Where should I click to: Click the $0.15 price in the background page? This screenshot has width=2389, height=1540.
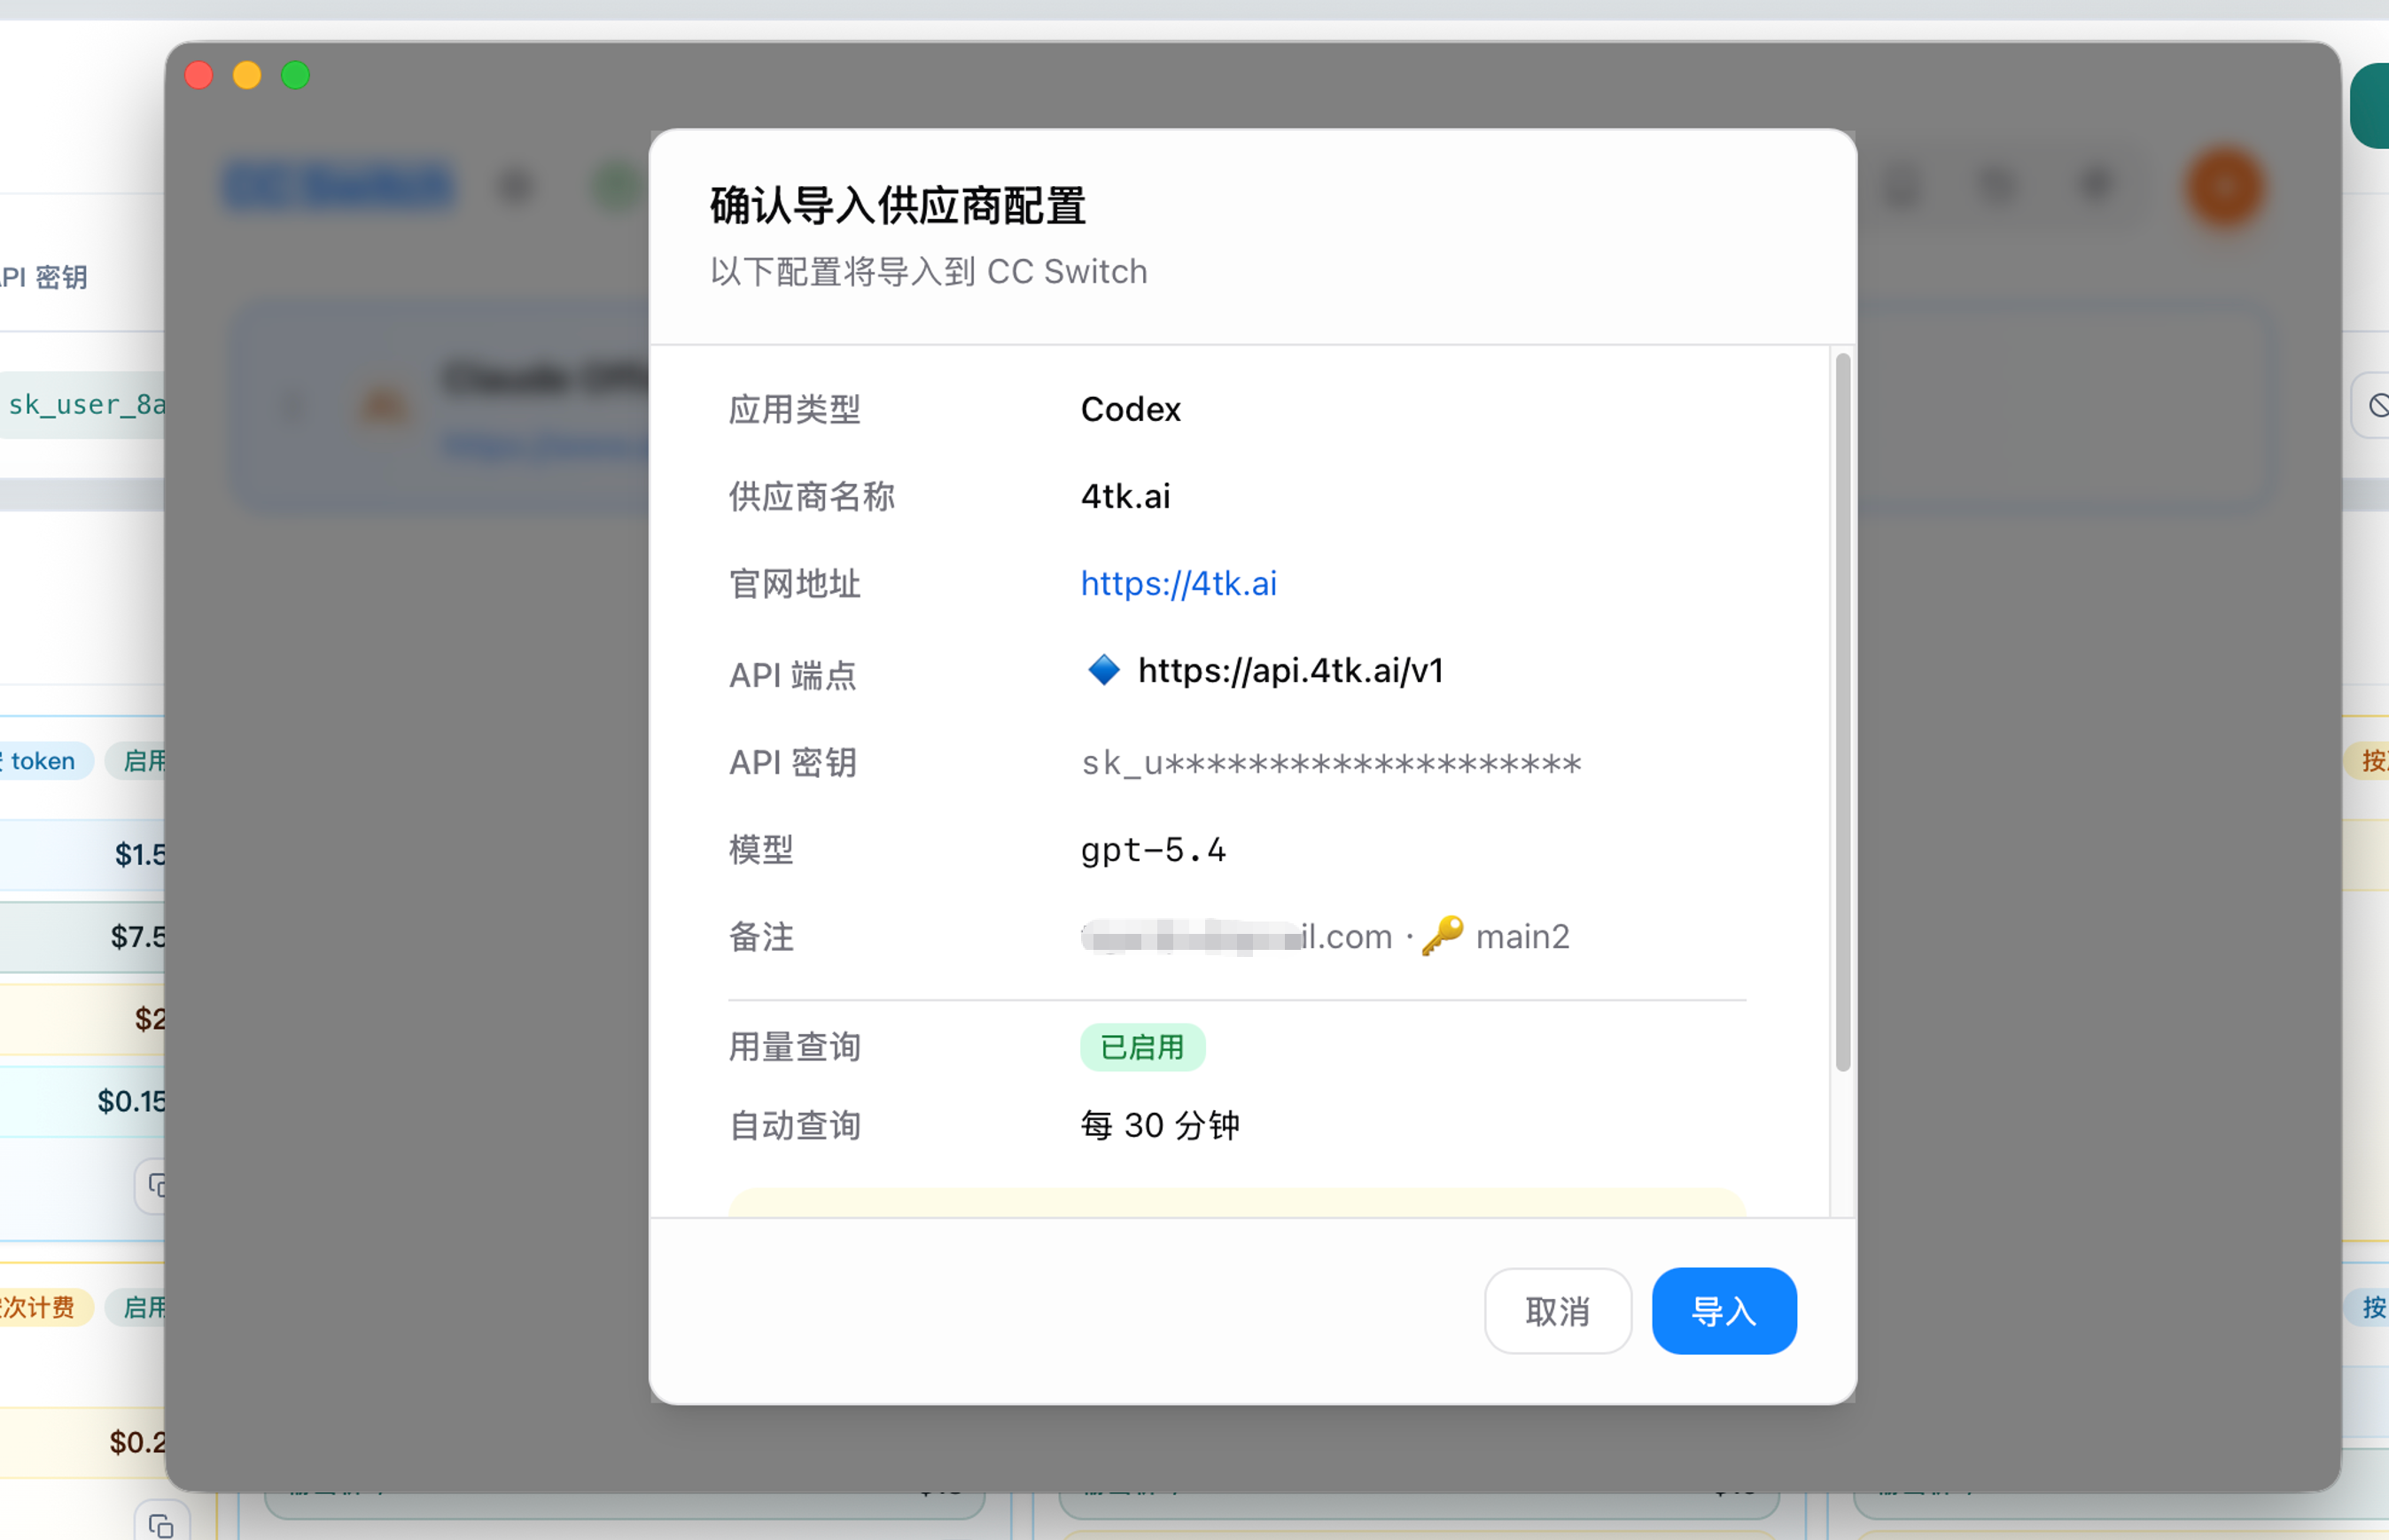pyautogui.click(x=131, y=1101)
